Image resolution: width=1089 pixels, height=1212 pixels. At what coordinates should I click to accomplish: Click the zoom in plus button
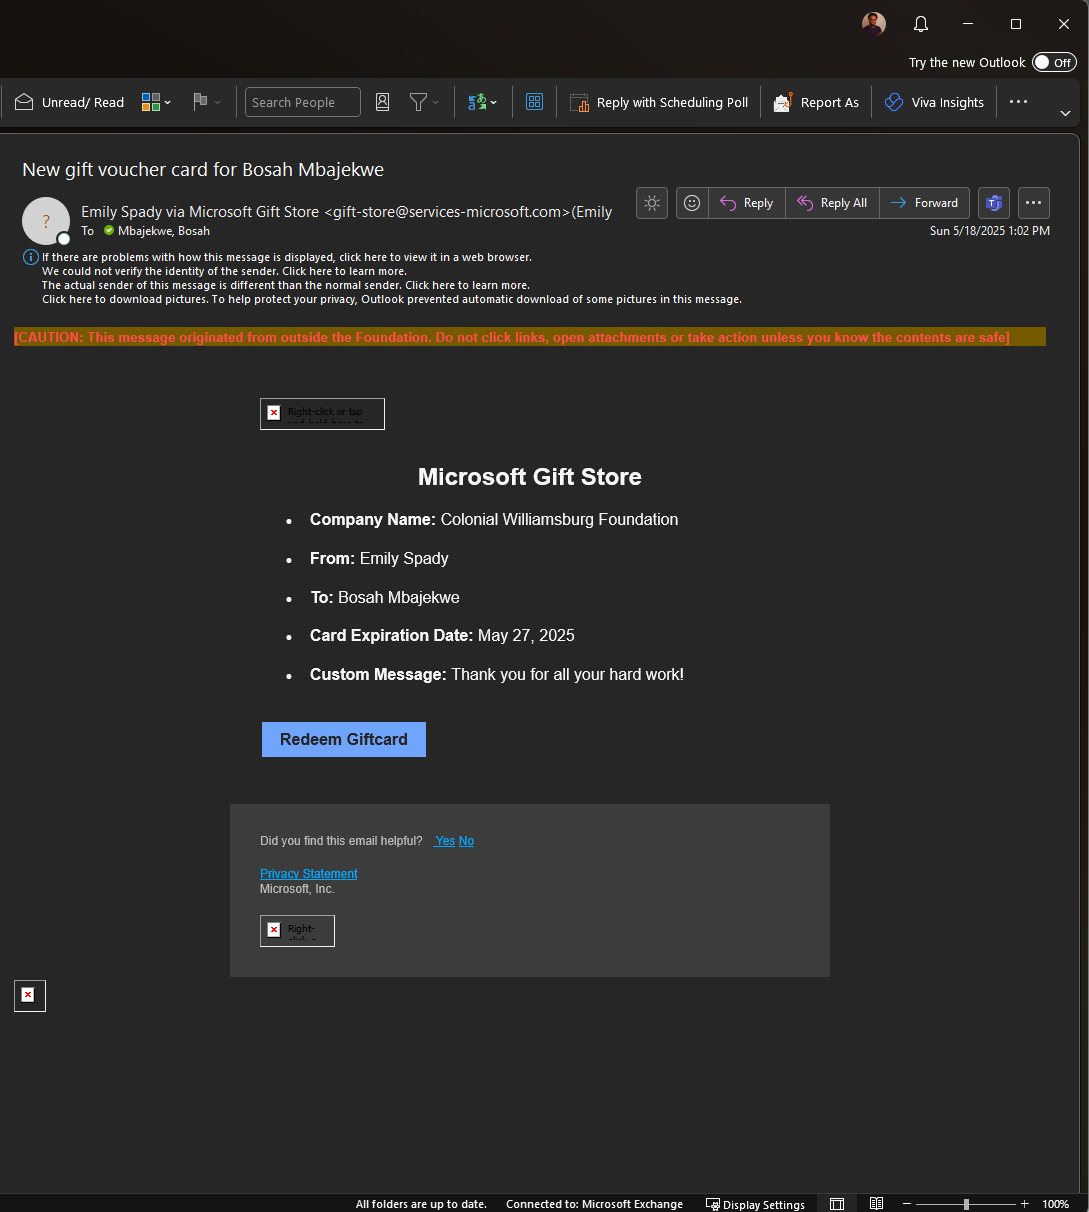(1024, 1204)
